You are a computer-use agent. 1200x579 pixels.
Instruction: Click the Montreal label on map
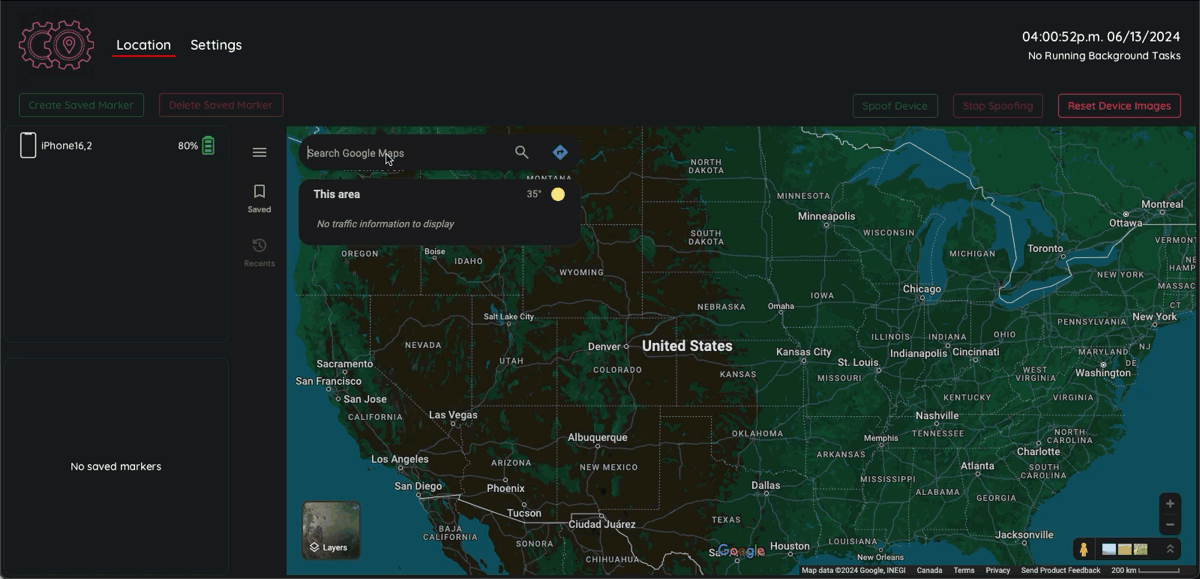coord(1162,205)
